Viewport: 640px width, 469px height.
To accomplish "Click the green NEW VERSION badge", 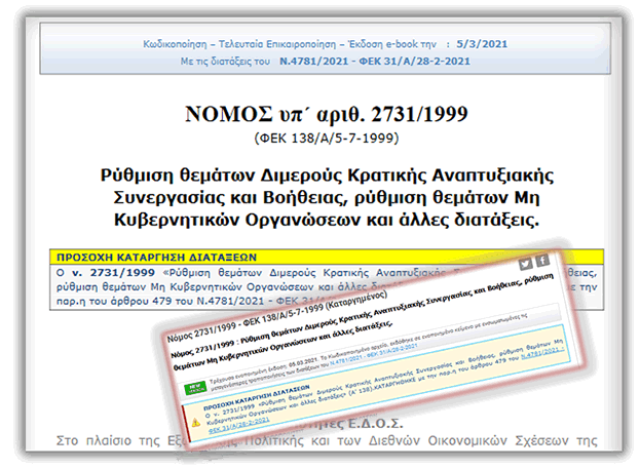I will pyautogui.click(x=196, y=388).
